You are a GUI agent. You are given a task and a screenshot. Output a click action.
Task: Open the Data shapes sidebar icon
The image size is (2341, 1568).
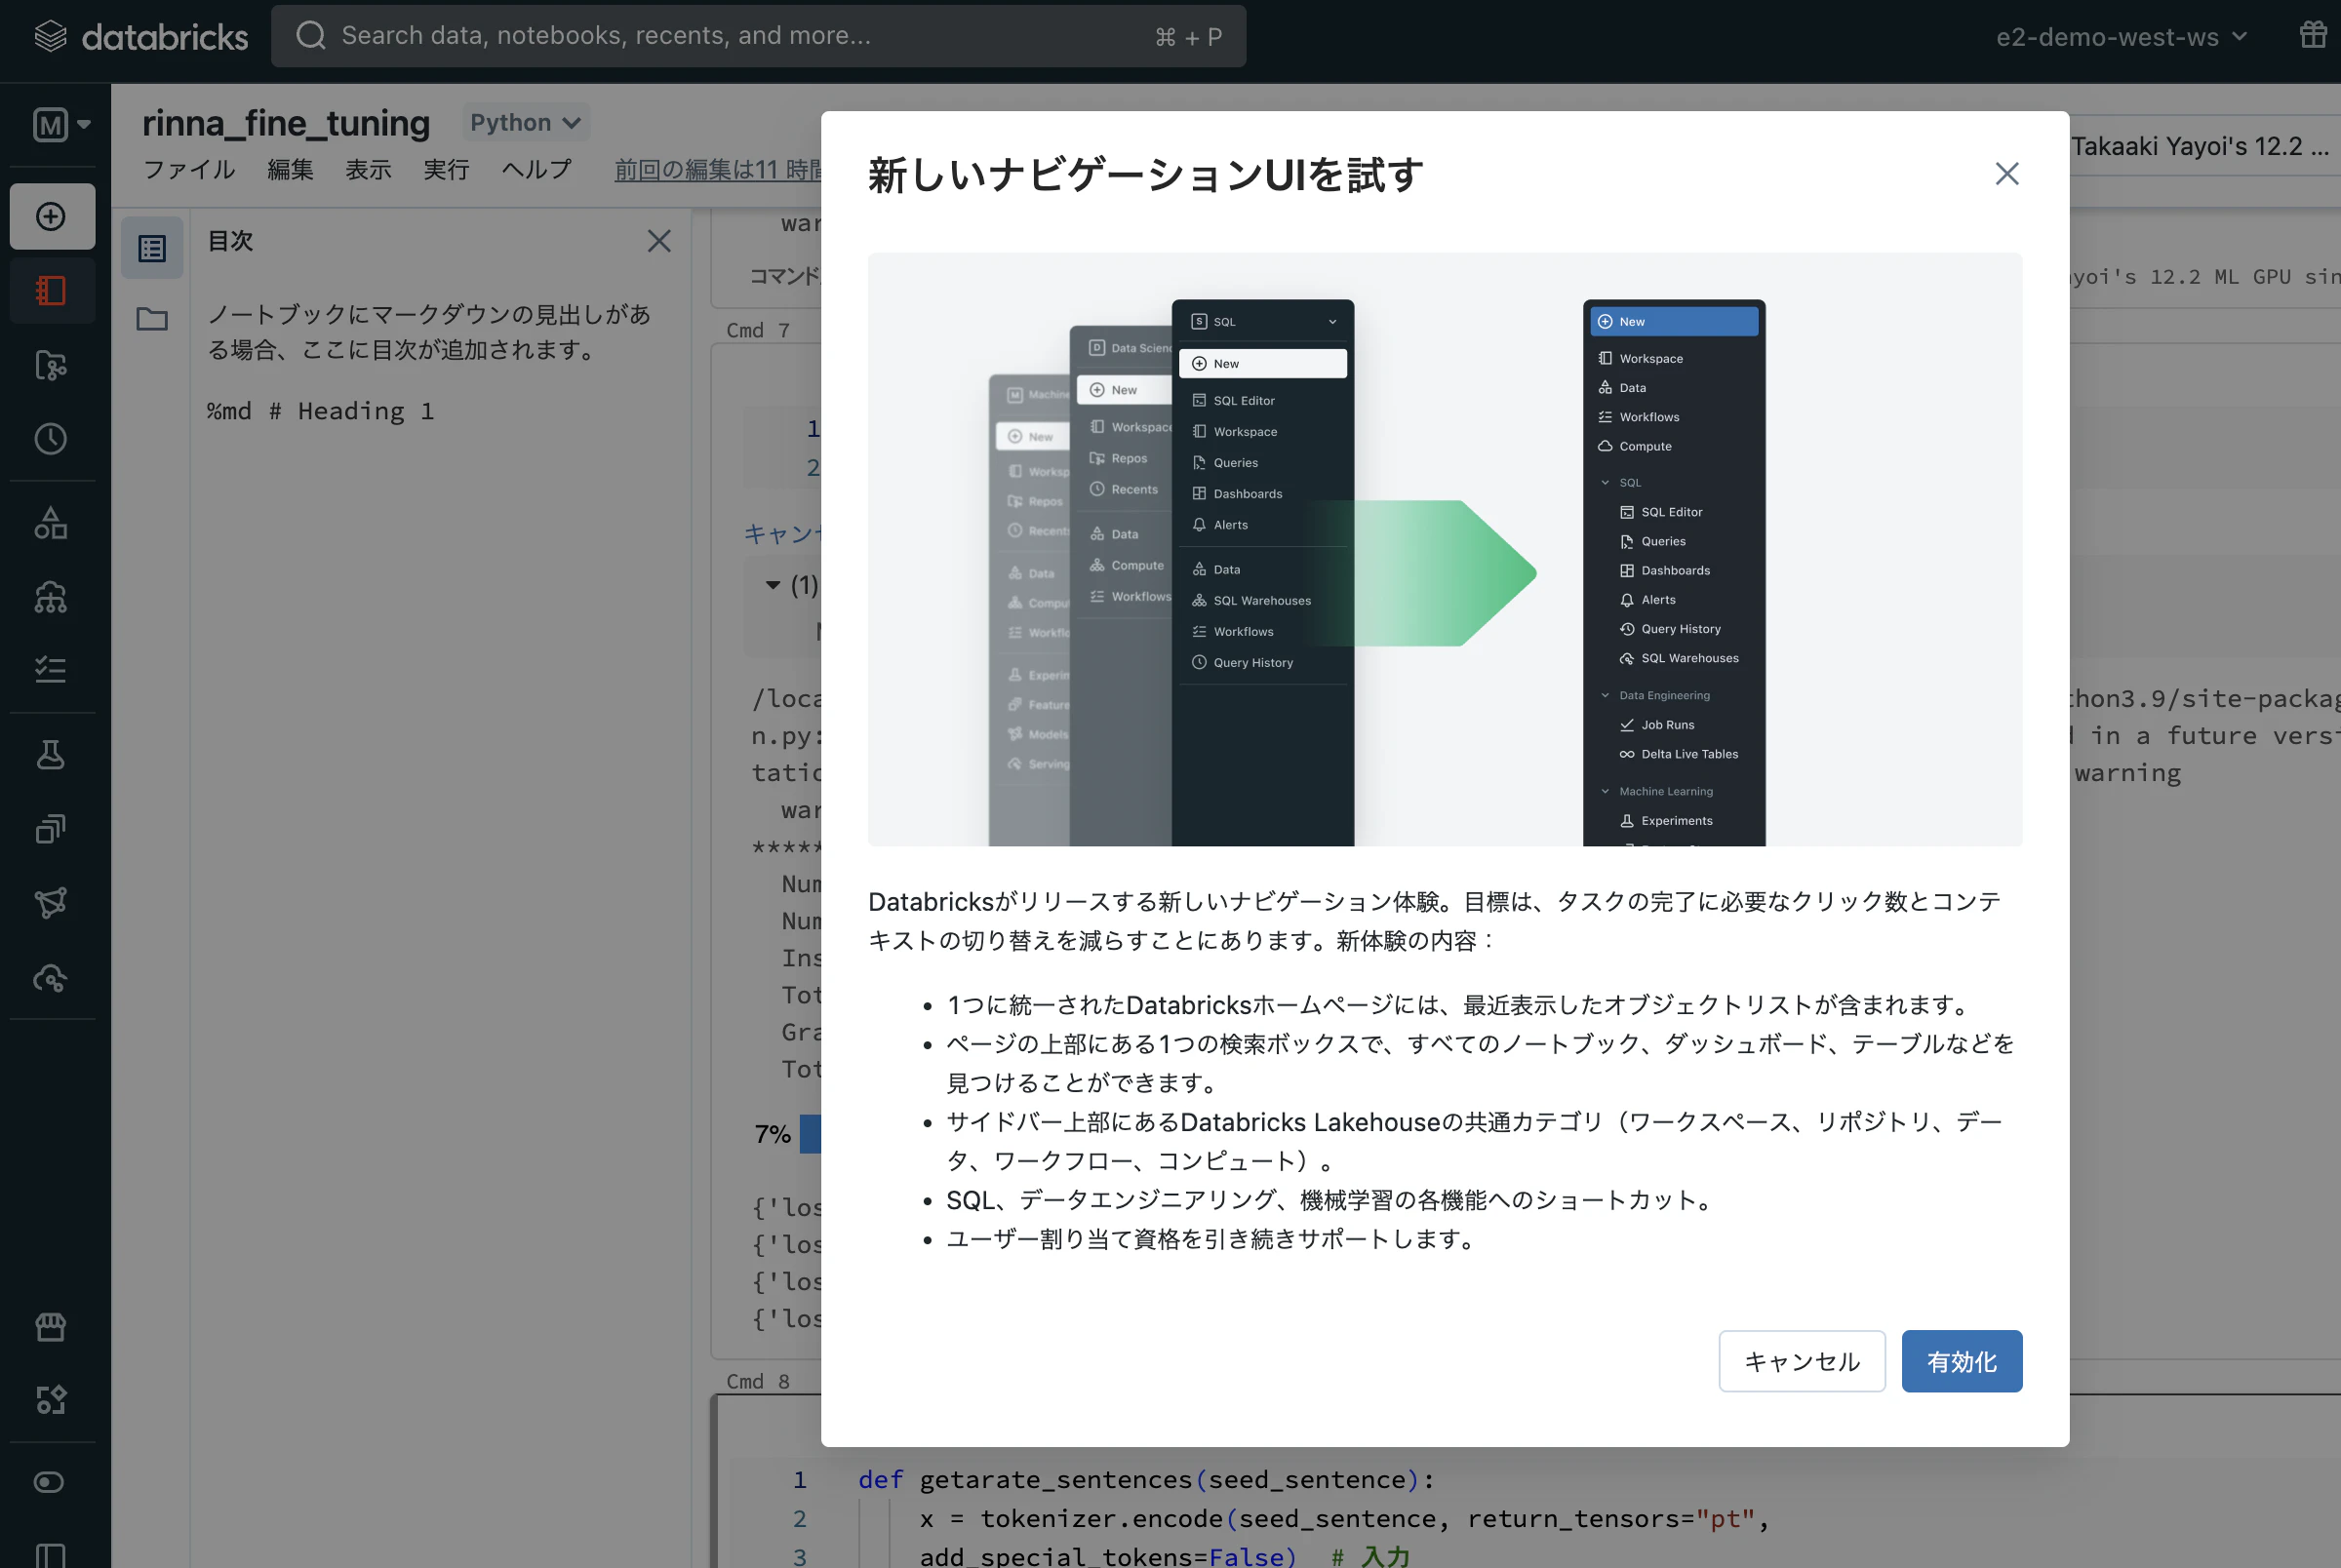click(51, 523)
